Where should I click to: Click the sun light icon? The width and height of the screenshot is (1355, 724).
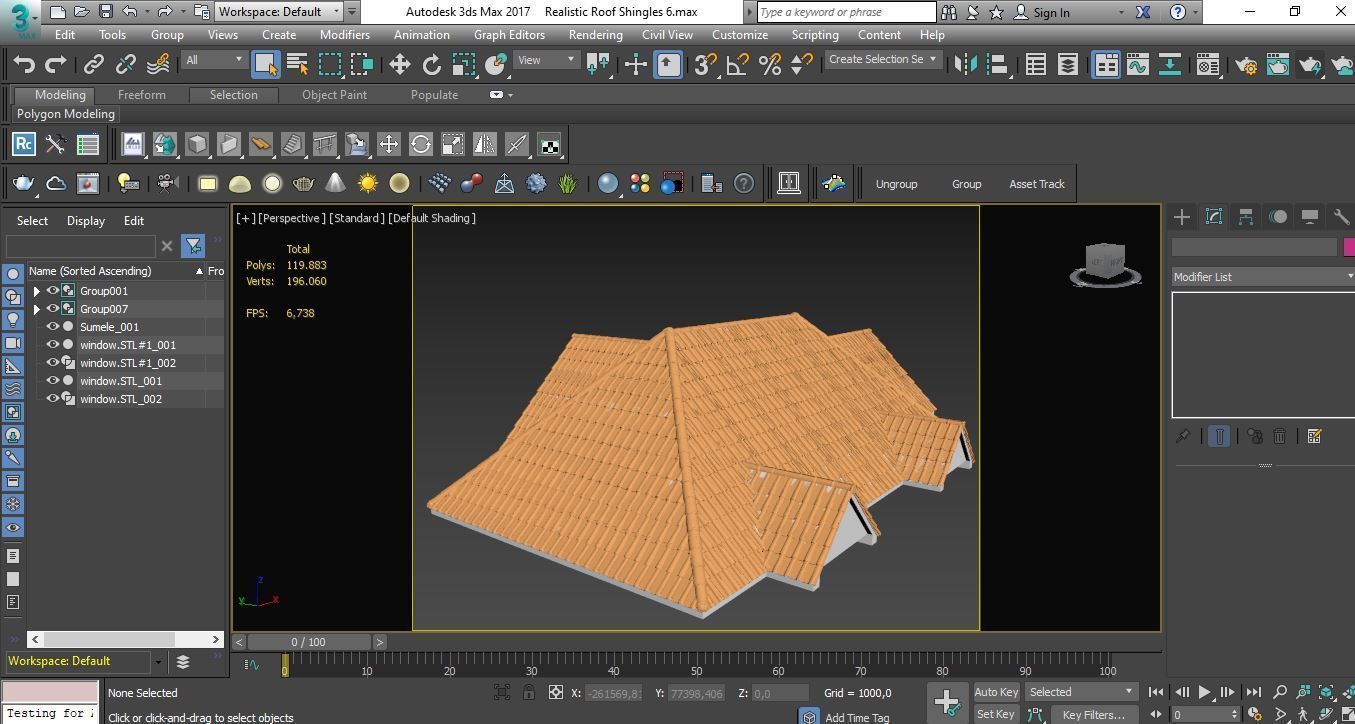pos(367,183)
